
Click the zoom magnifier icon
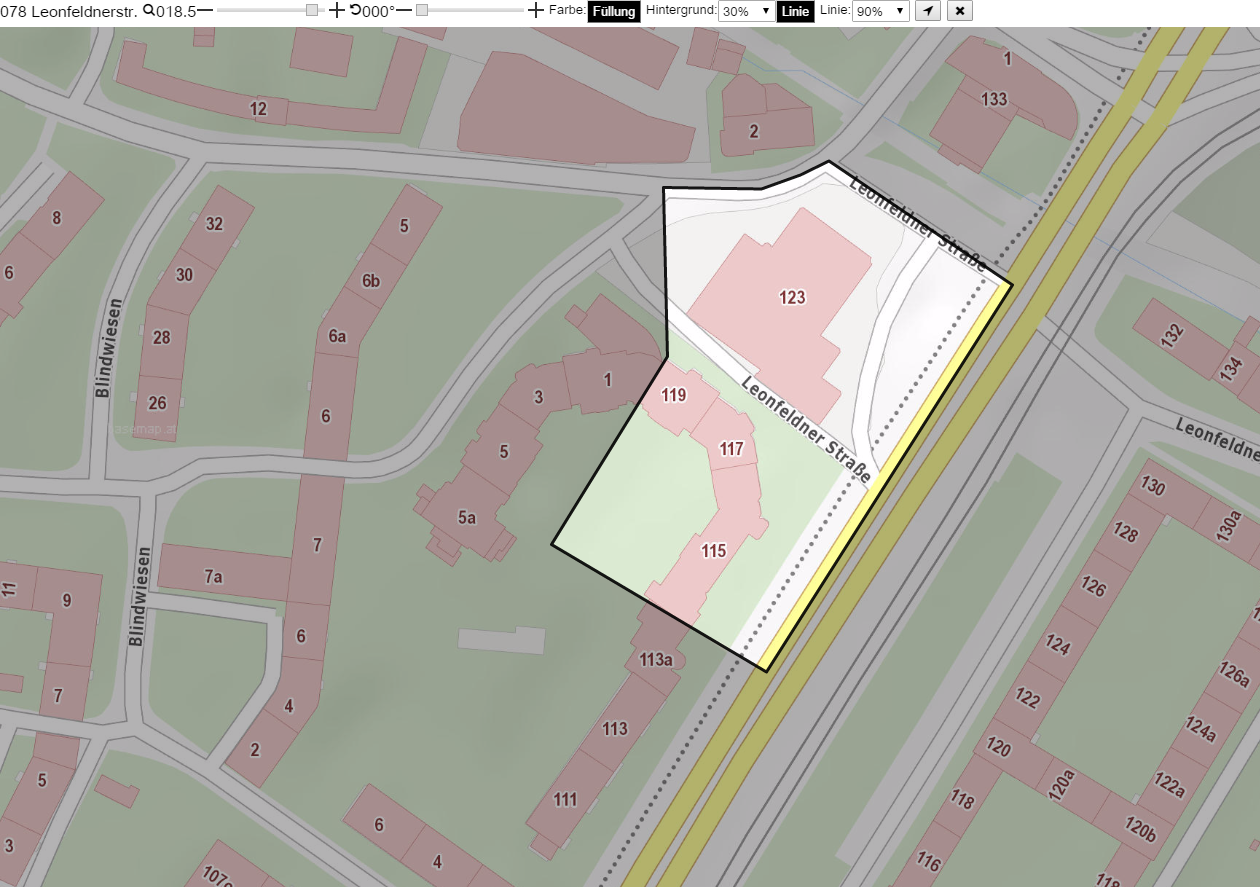(x=149, y=11)
